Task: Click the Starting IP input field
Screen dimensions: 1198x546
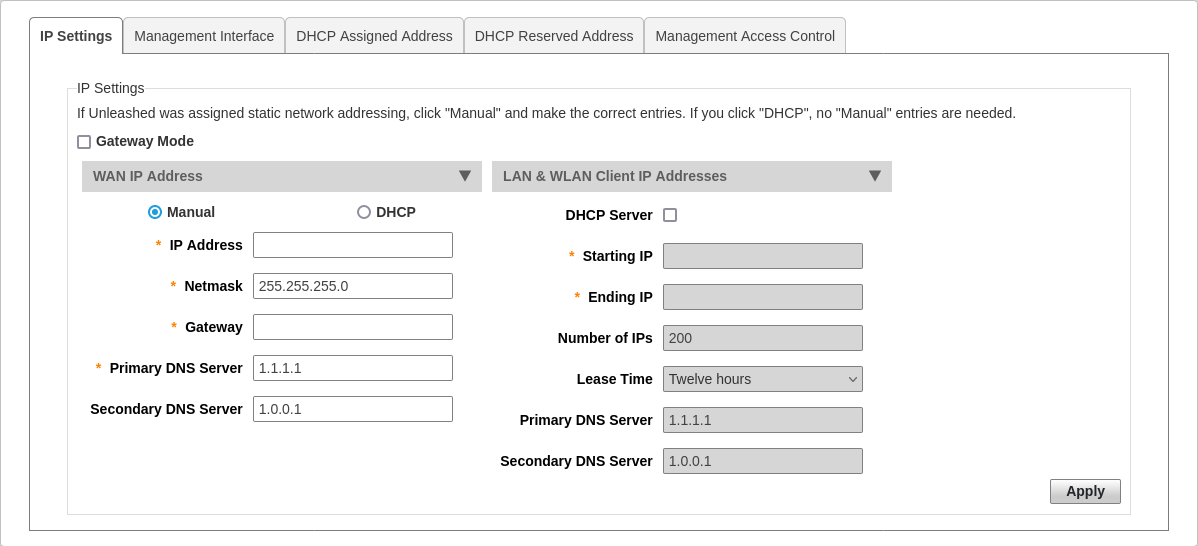Action: point(762,256)
